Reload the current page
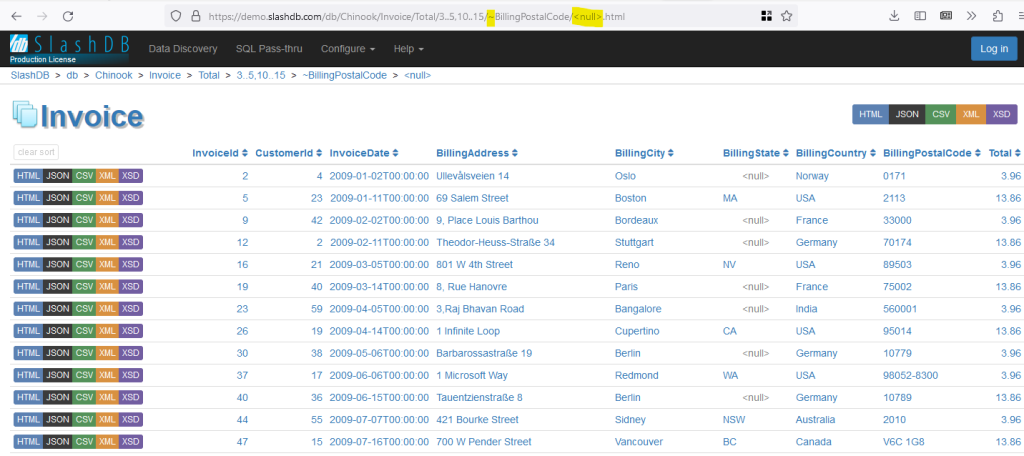This screenshot has height=456, width=1024. coord(67,16)
